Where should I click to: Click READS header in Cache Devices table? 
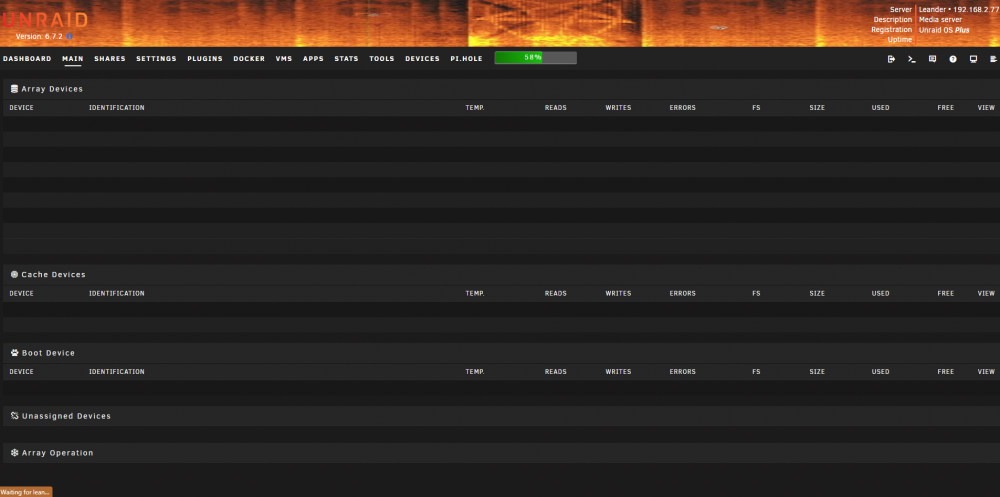[x=555, y=293]
